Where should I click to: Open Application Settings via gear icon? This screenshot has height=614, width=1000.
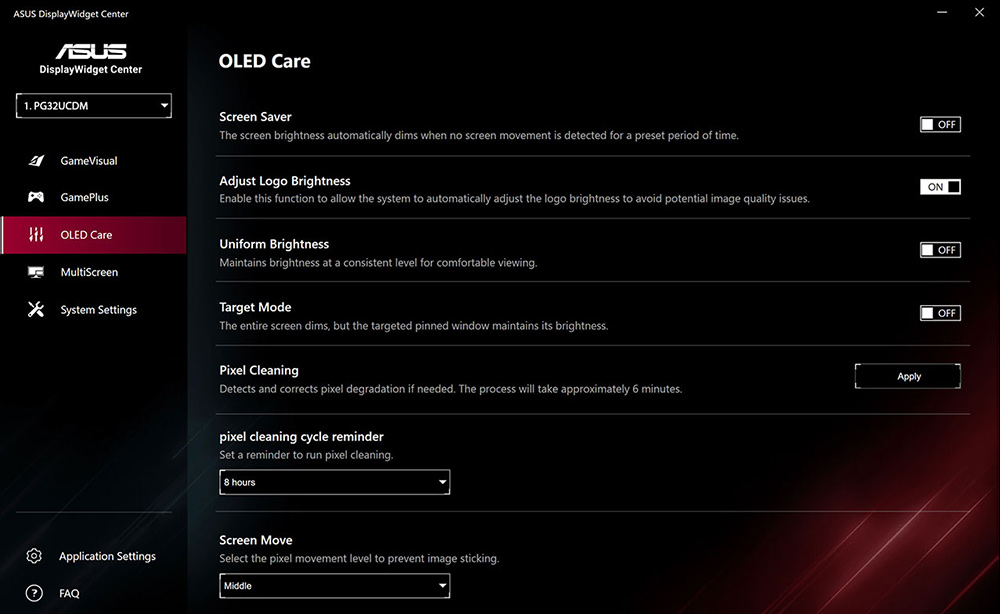33,556
